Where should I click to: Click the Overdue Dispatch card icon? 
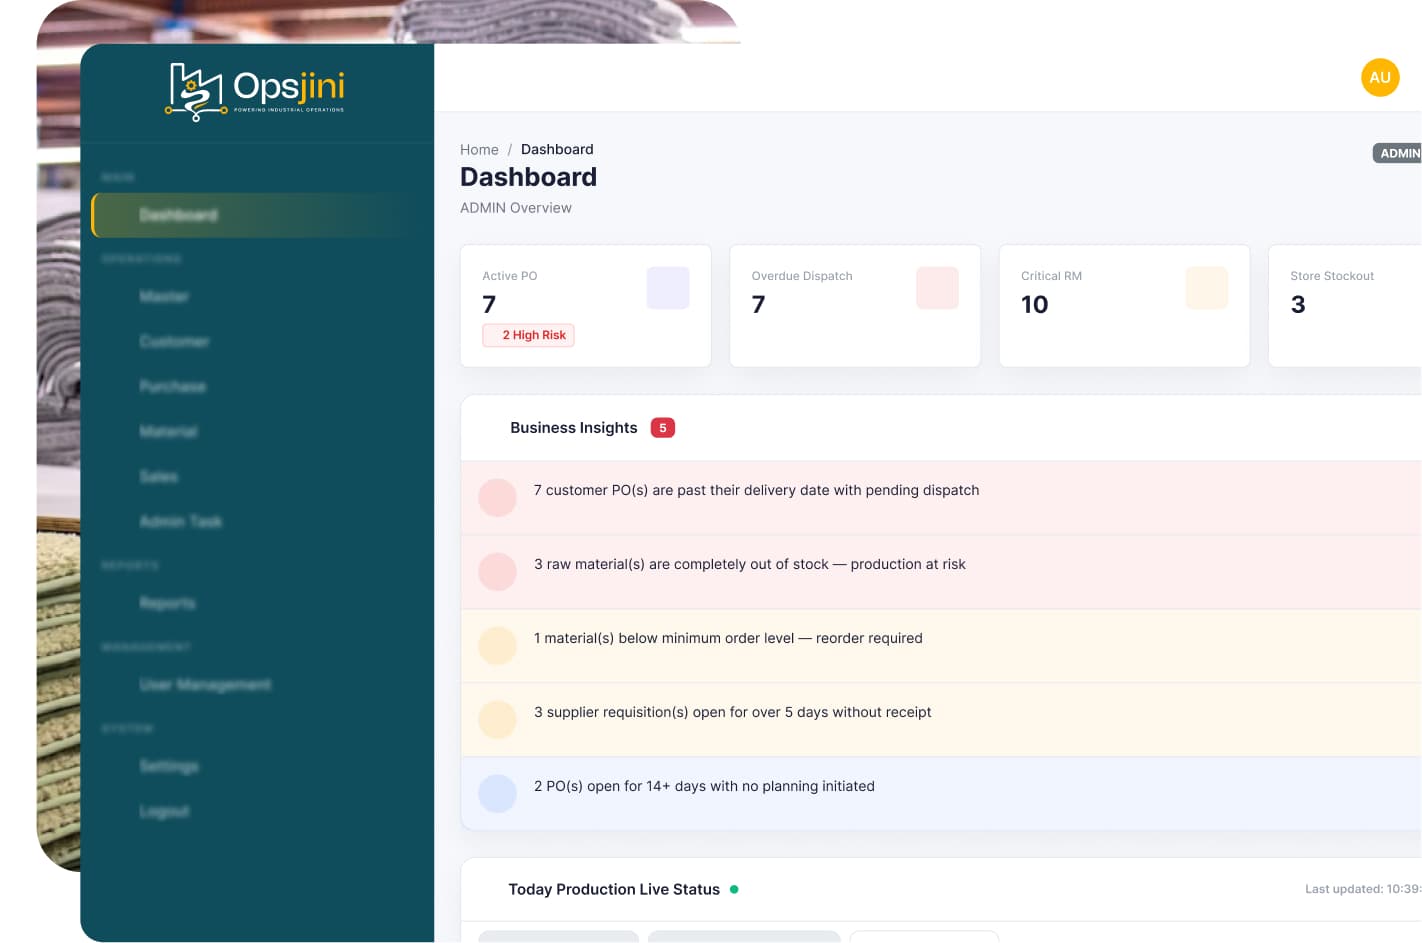[937, 288]
